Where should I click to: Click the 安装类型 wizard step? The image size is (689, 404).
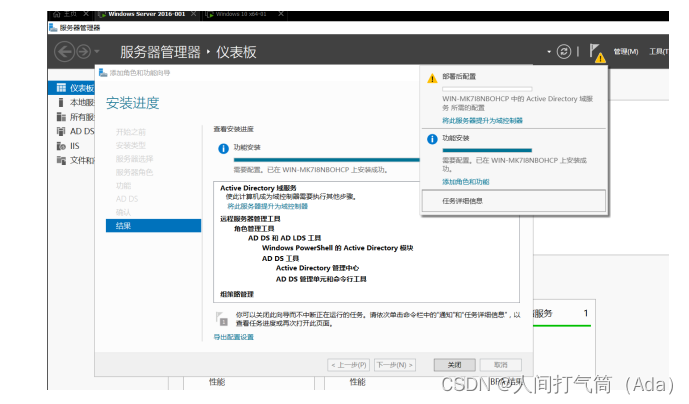pyautogui.click(x=131, y=145)
